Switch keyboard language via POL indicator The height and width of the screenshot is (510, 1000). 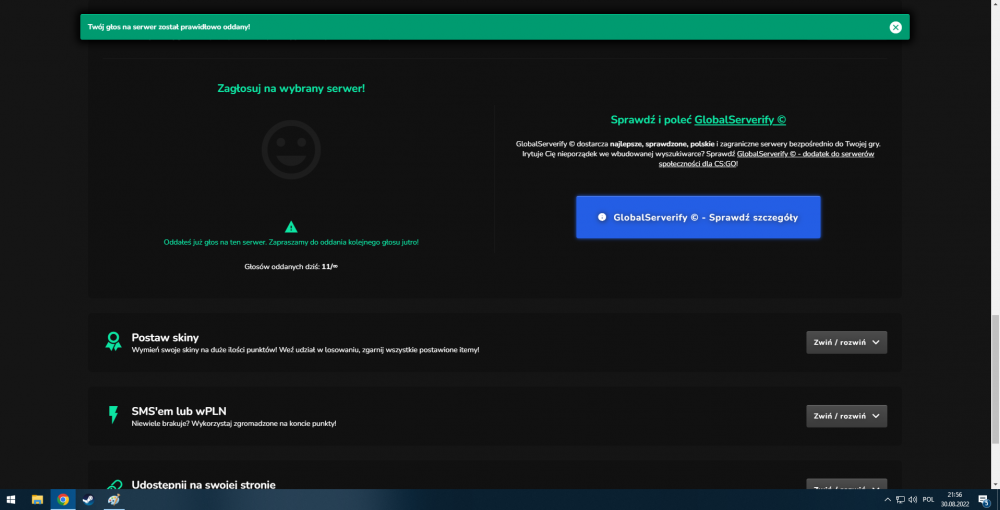coord(928,500)
